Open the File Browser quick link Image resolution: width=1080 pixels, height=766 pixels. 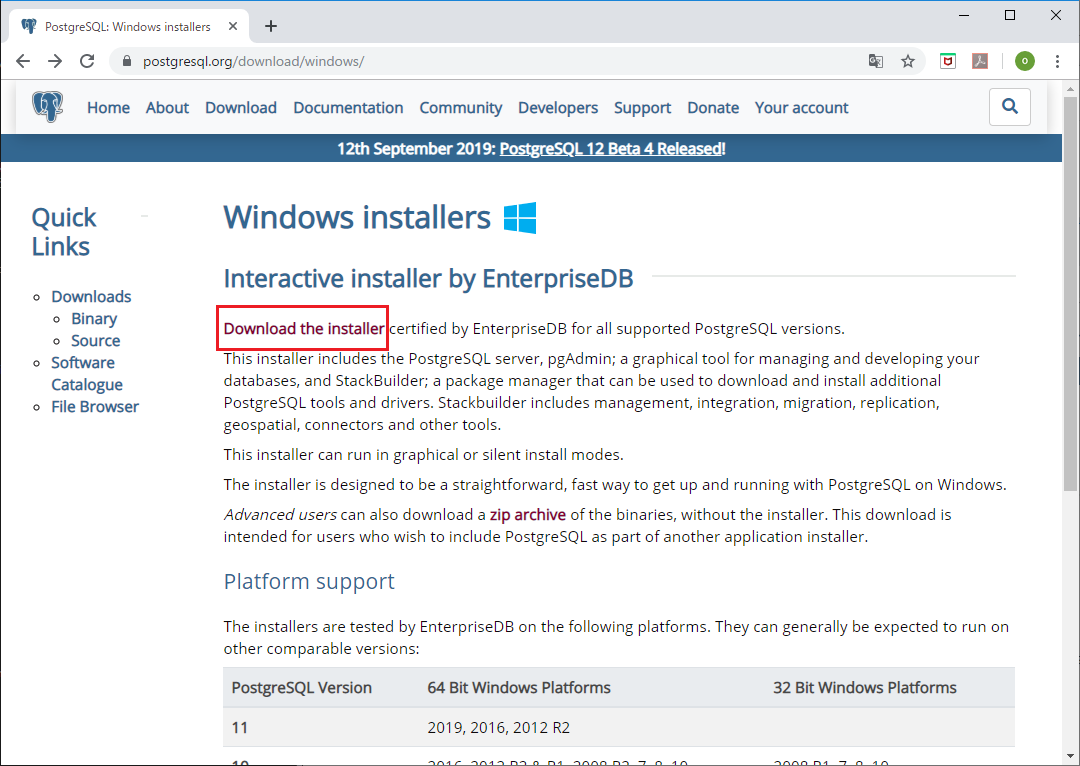[95, 406]
